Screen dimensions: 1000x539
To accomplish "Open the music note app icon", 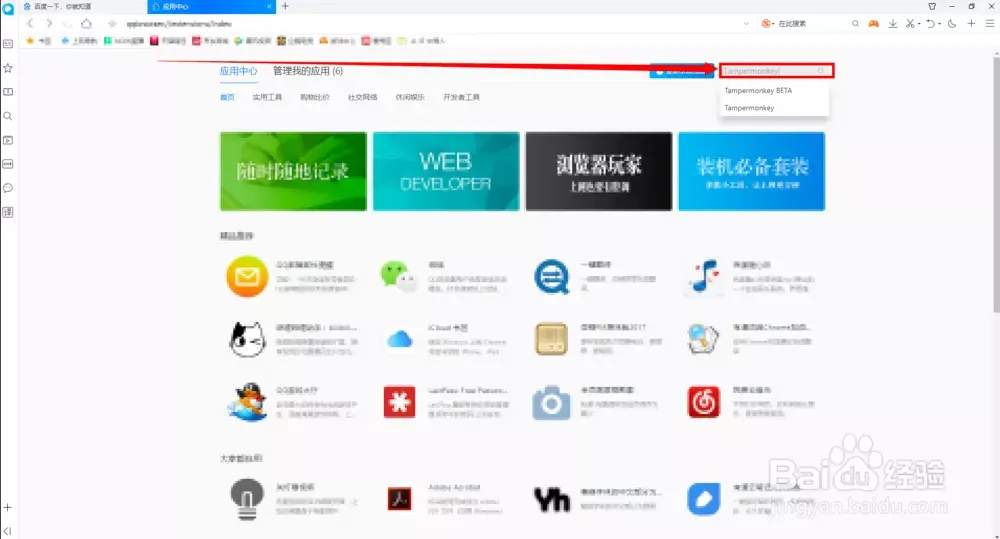I will (703, 276).
